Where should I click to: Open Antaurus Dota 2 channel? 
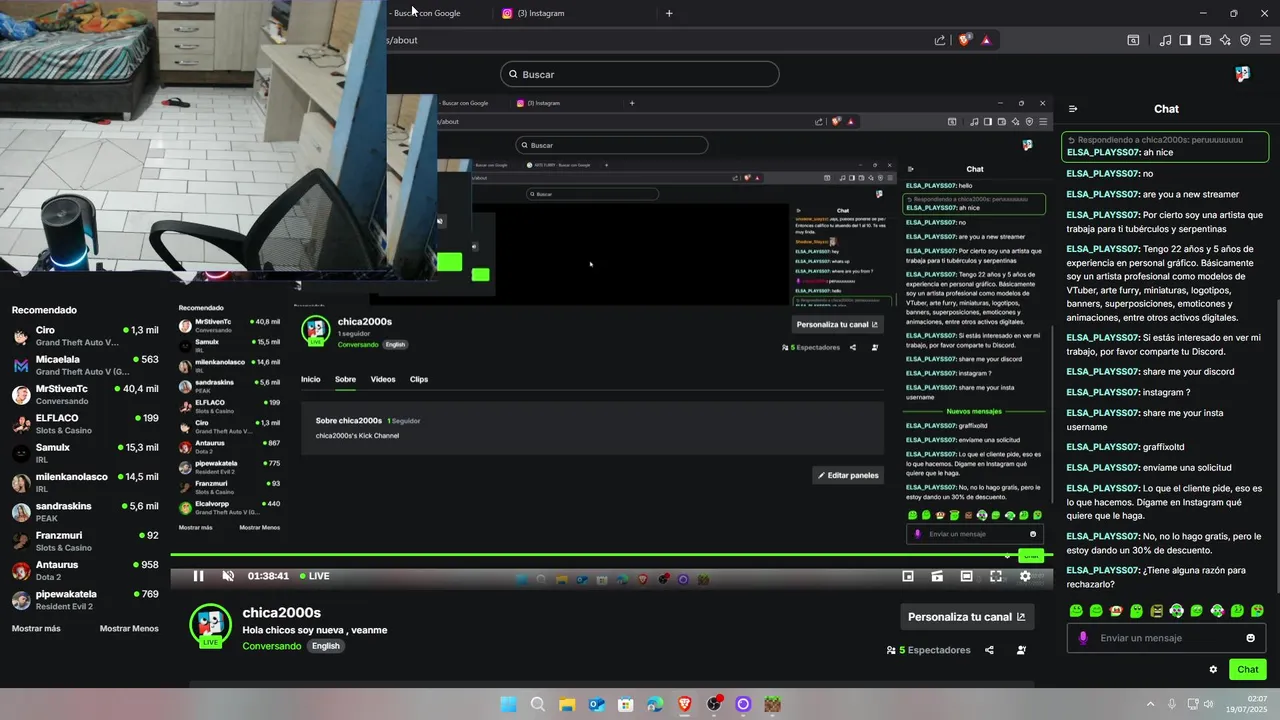click(x=85, y=570)
